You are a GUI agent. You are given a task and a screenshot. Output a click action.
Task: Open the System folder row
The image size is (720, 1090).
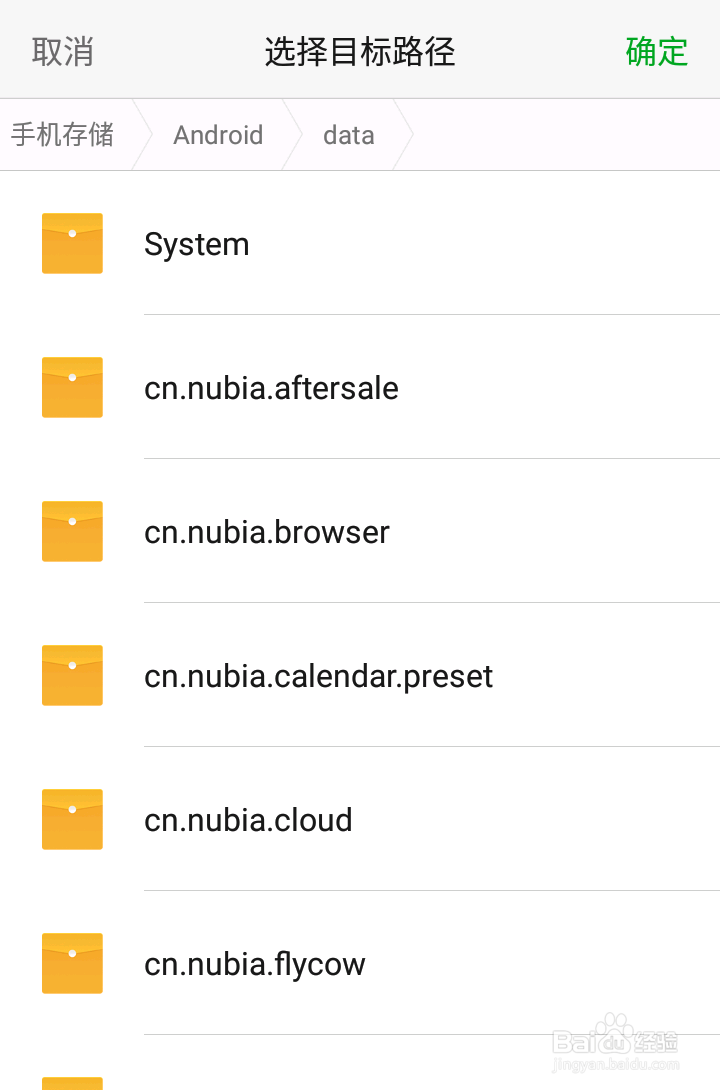pyautogui.click(x=360, y=243)
